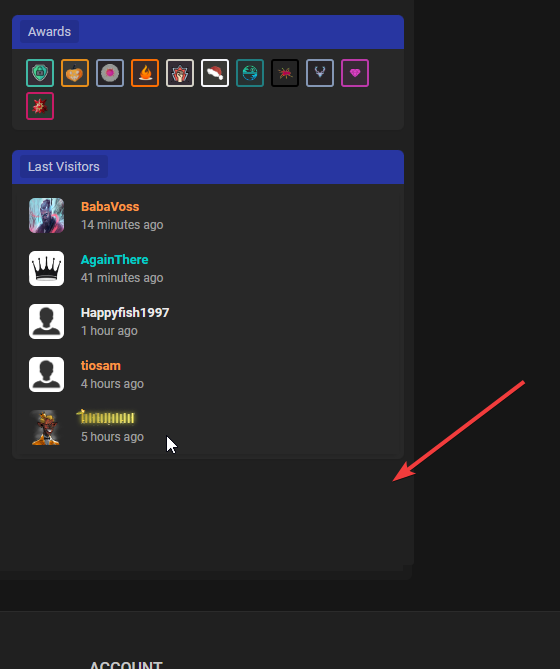The height and width of the screenshot is (669, 560).
Task: Open the pumpkin Halloween award badge
Action: [75, 73]
